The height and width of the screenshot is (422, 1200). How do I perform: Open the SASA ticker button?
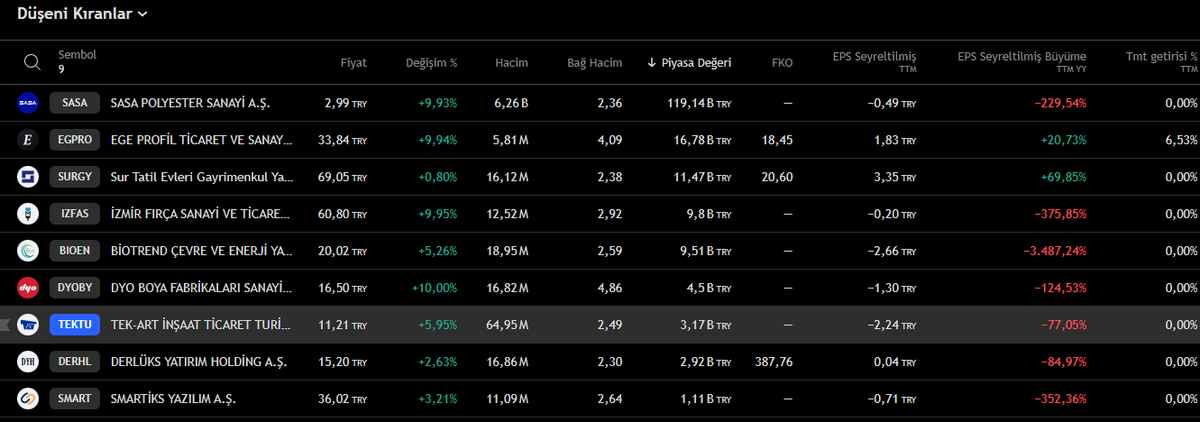(75, 103)
